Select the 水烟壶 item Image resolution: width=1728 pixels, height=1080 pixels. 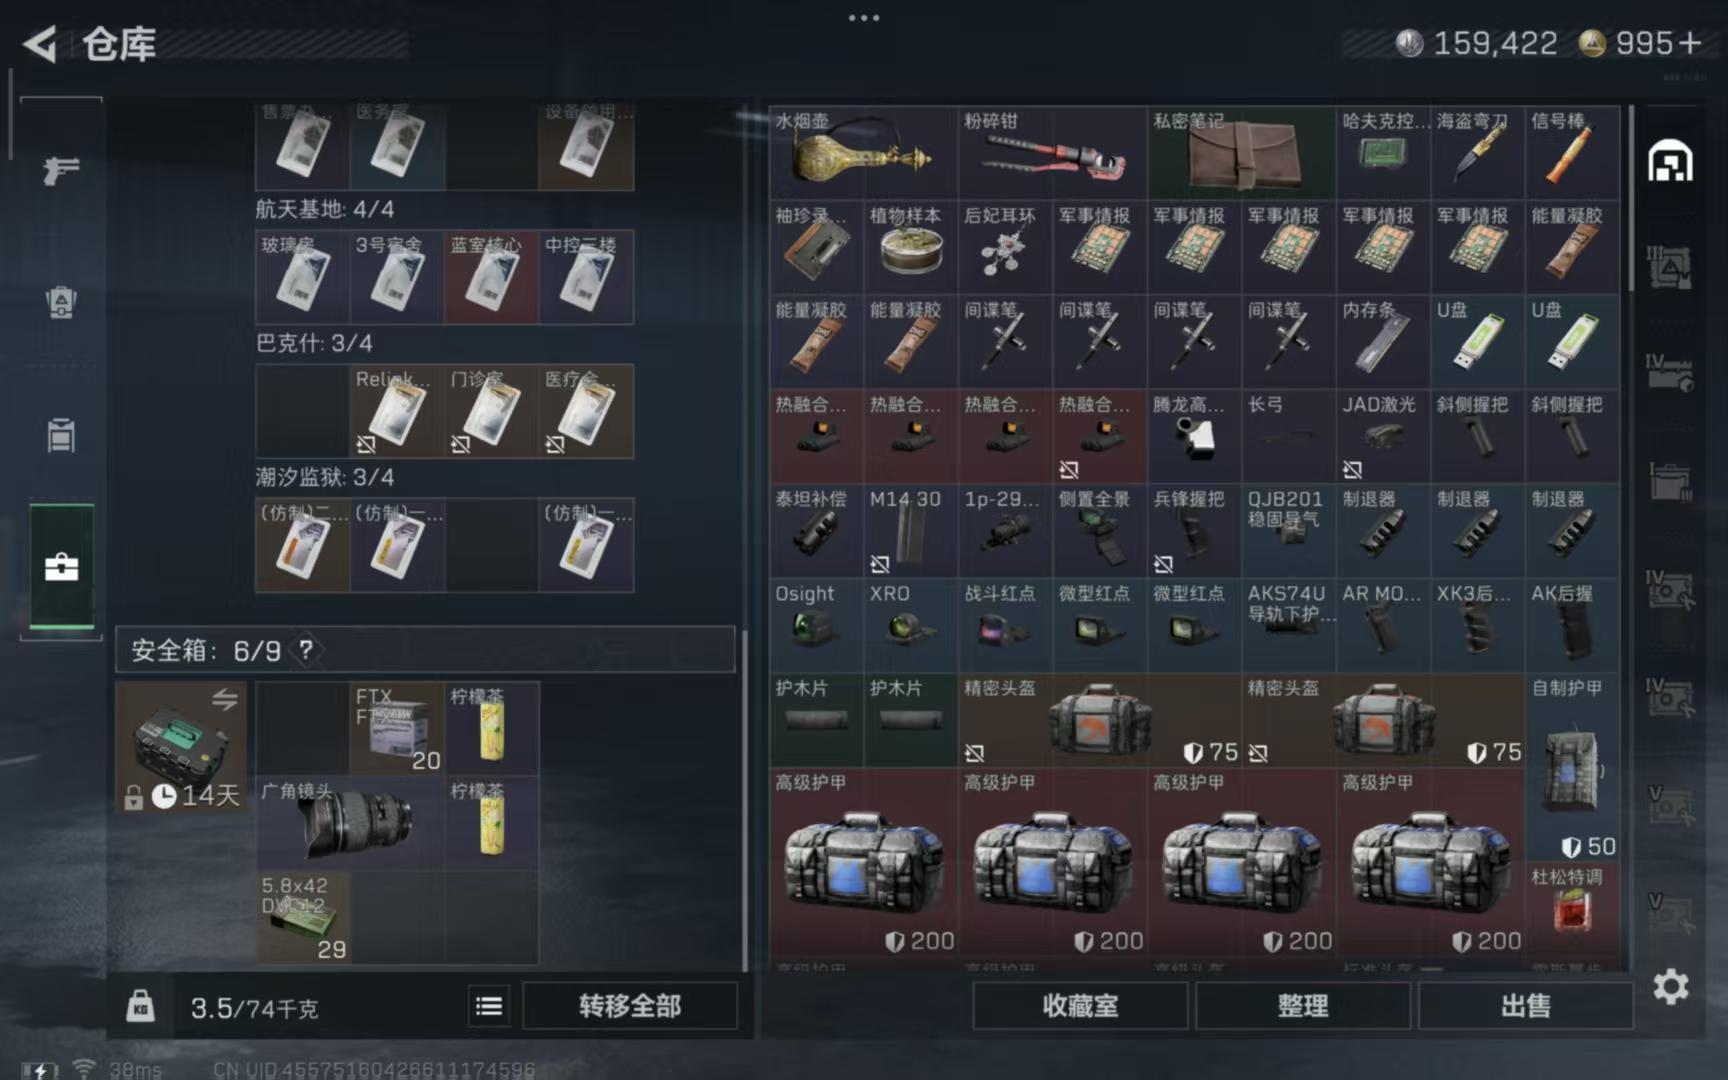(x=863, y=152)
